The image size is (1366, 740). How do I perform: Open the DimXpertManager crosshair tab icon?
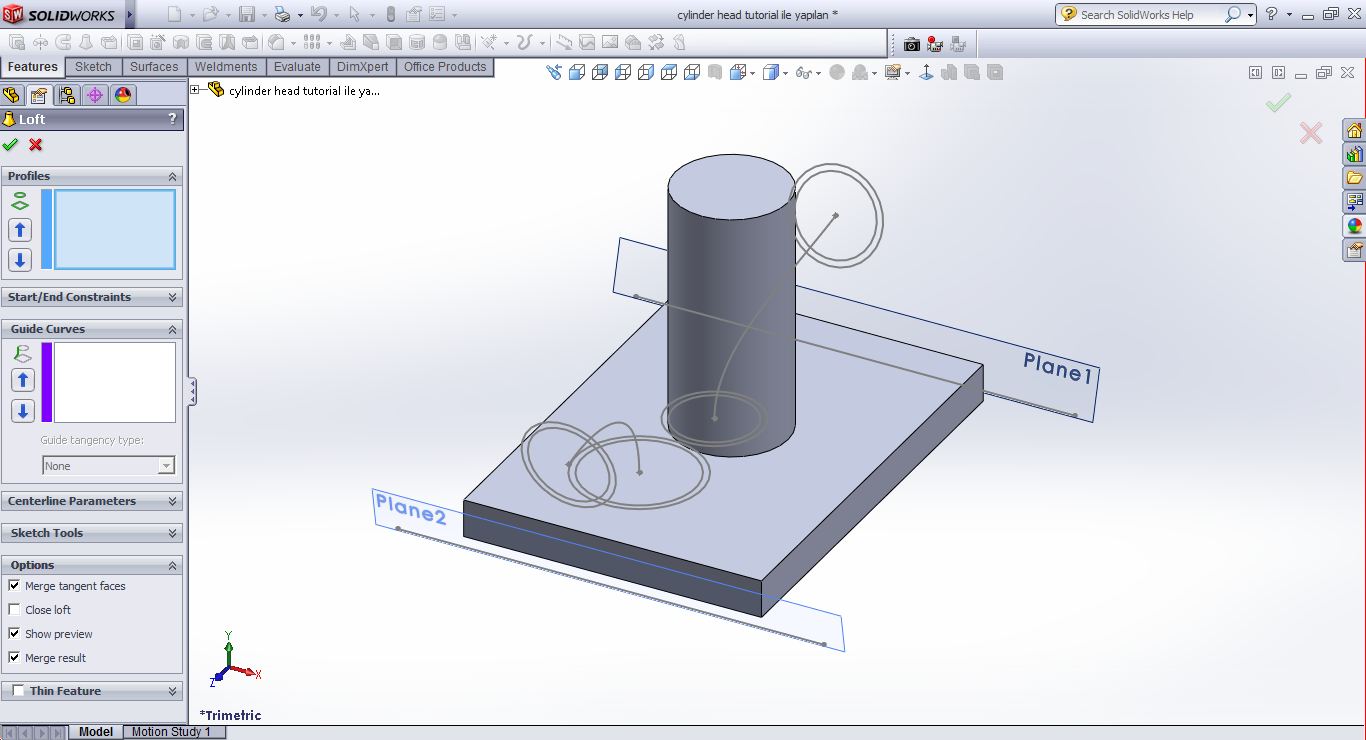point(95,95)
